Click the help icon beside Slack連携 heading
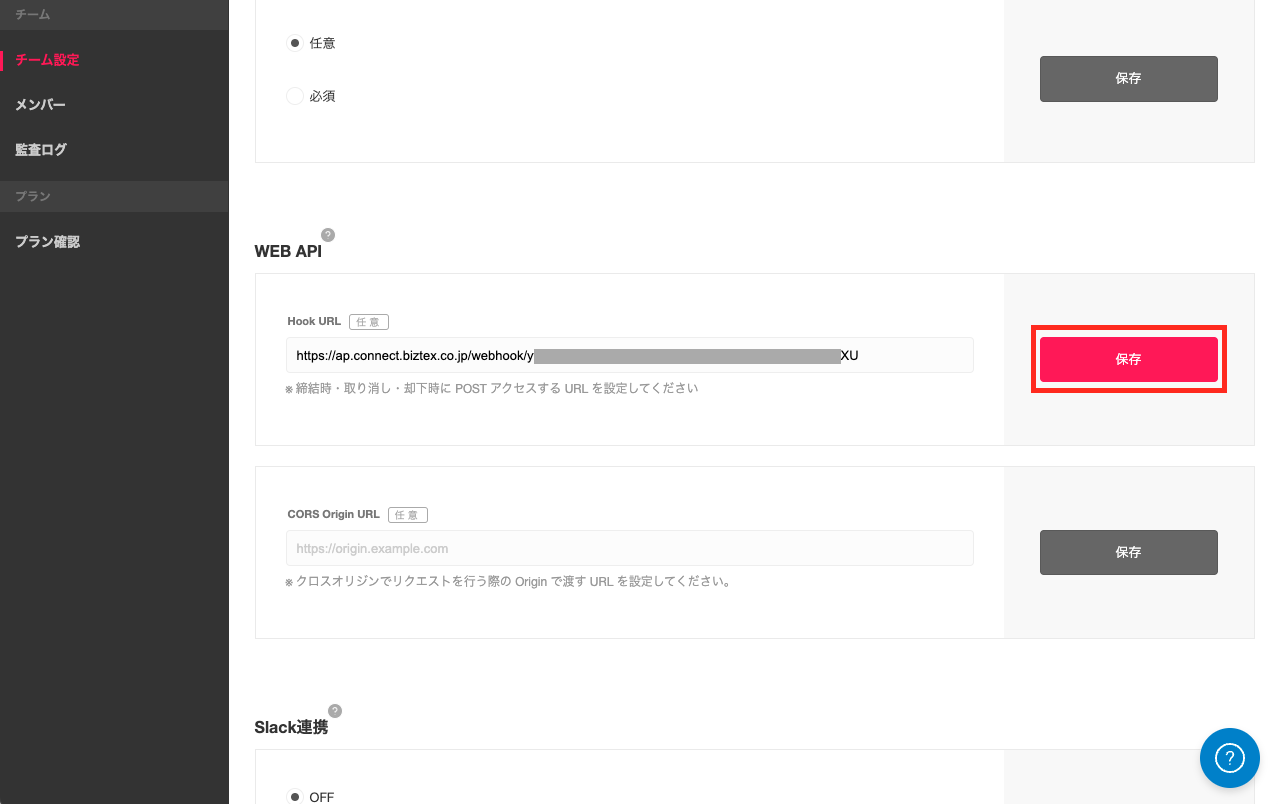 click(335, 711)
